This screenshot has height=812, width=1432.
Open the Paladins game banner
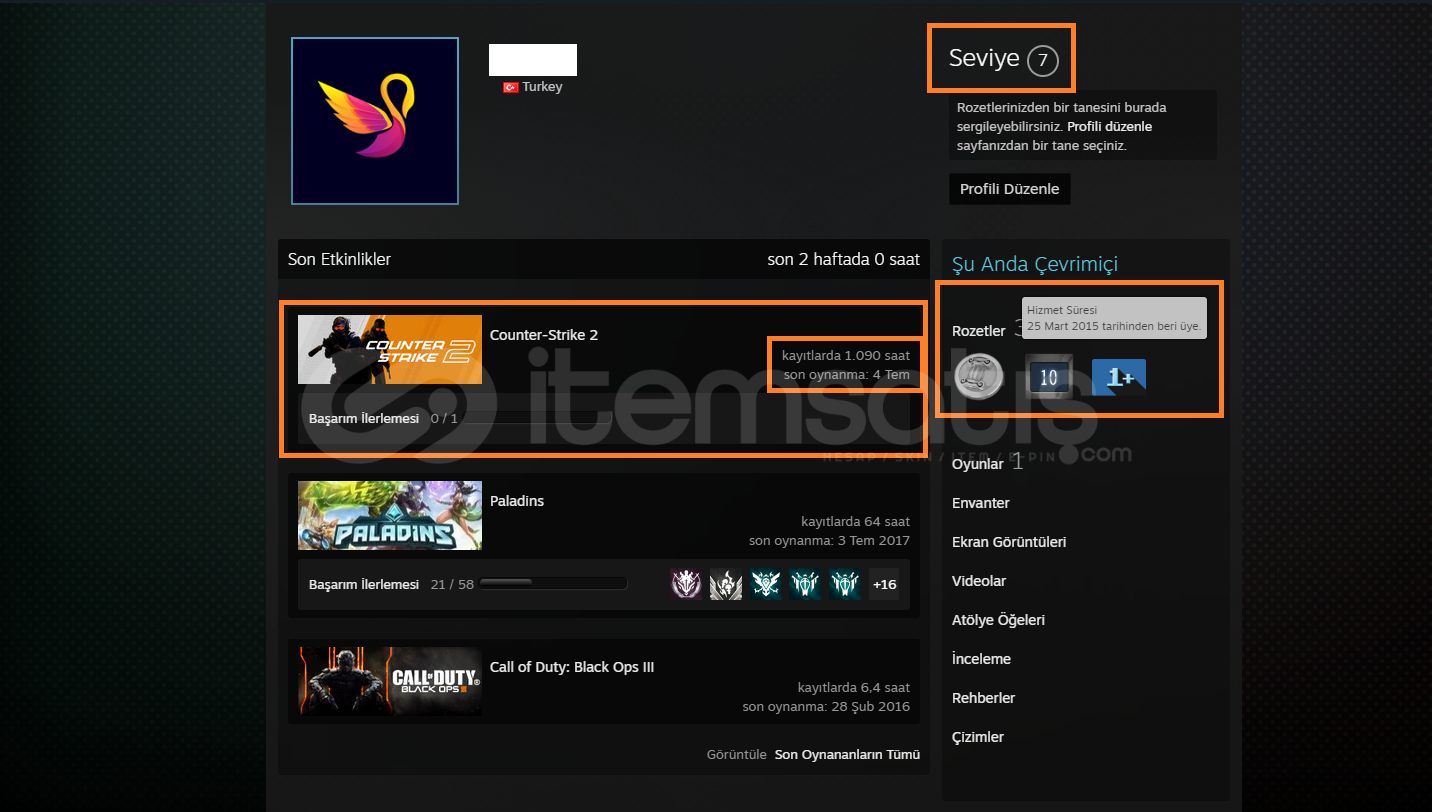pyautogui.click(x=390, y=516)
